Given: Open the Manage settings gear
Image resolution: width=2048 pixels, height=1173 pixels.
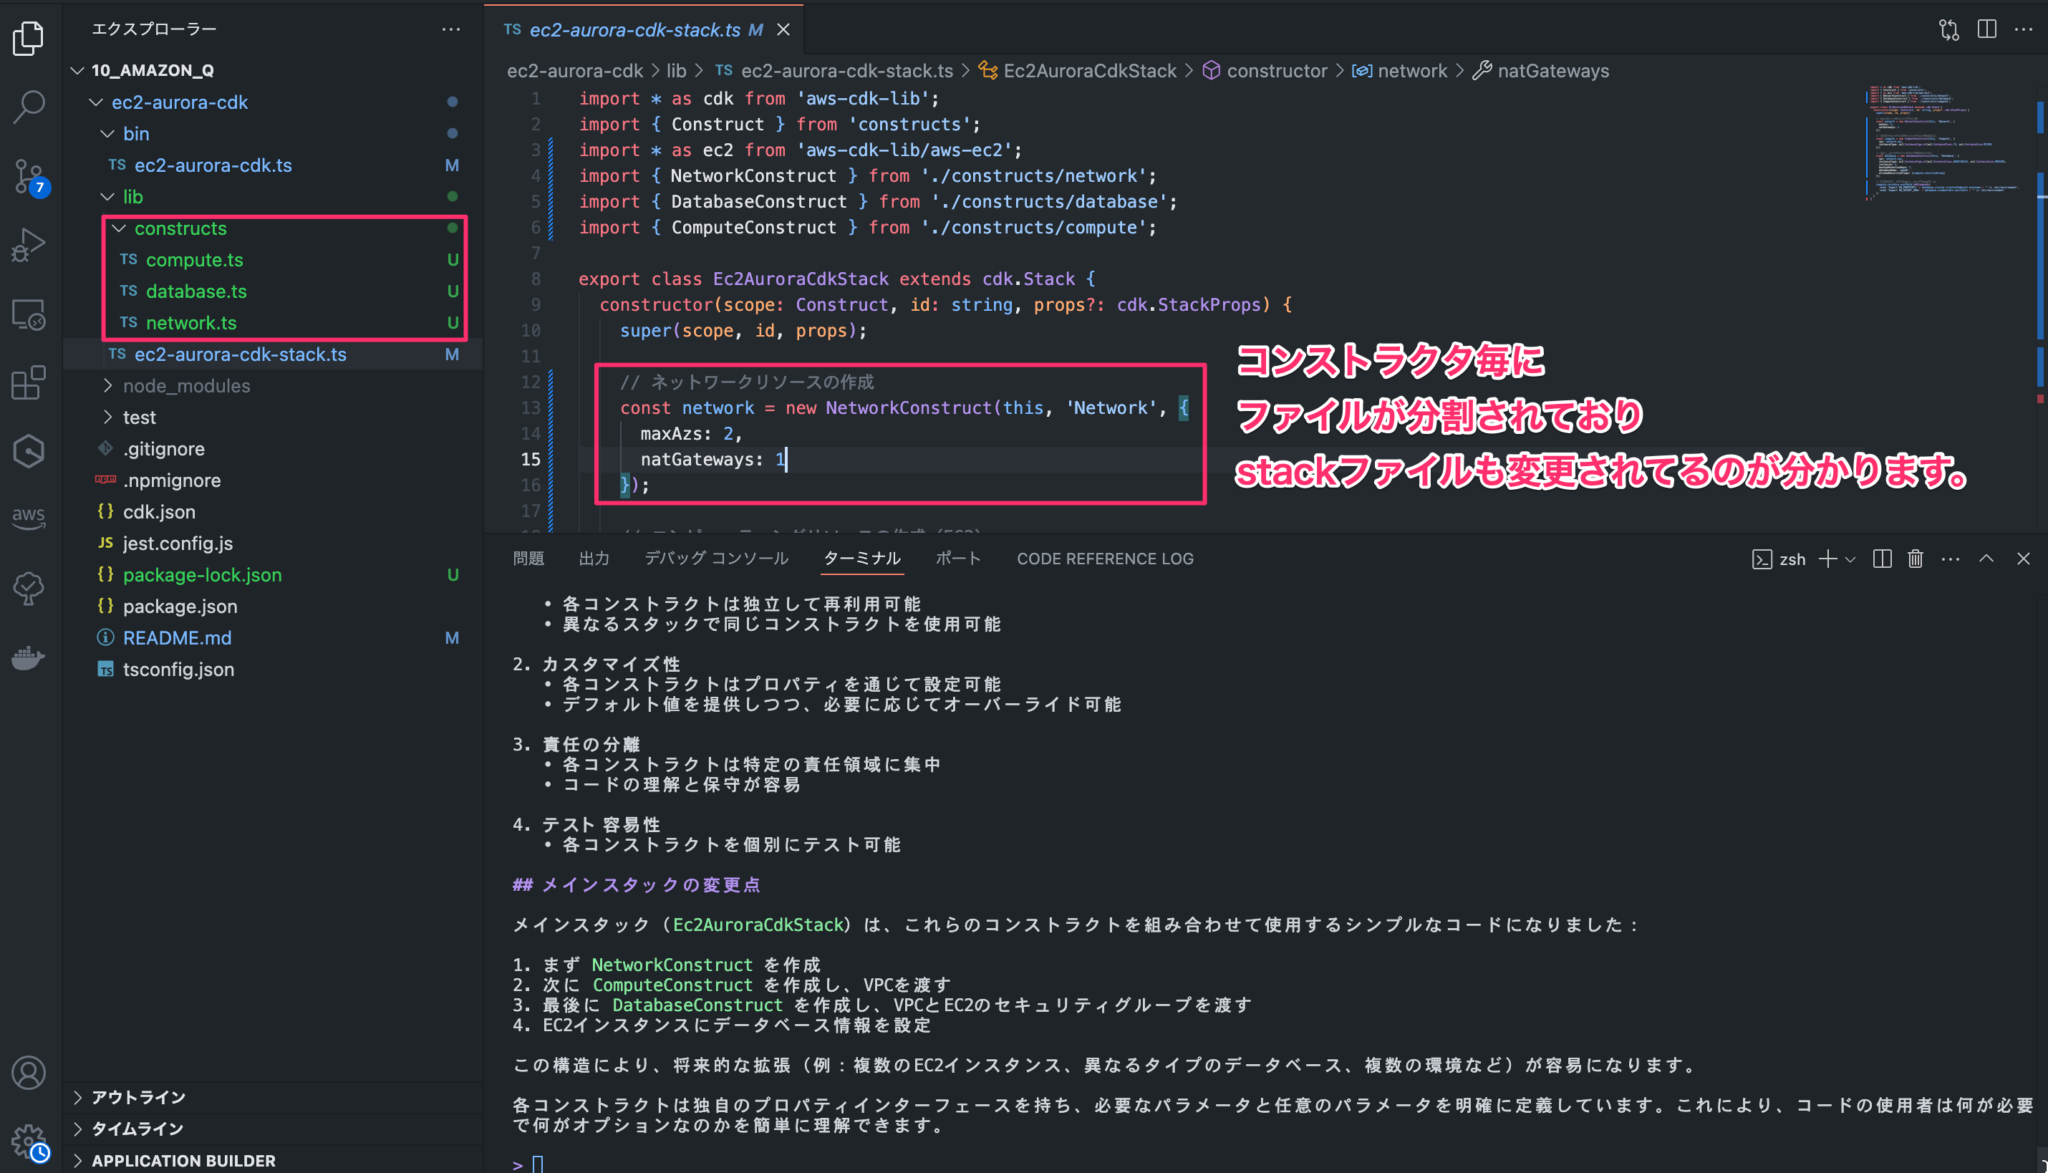Looking at the screenshot, I should point(29,1143).
